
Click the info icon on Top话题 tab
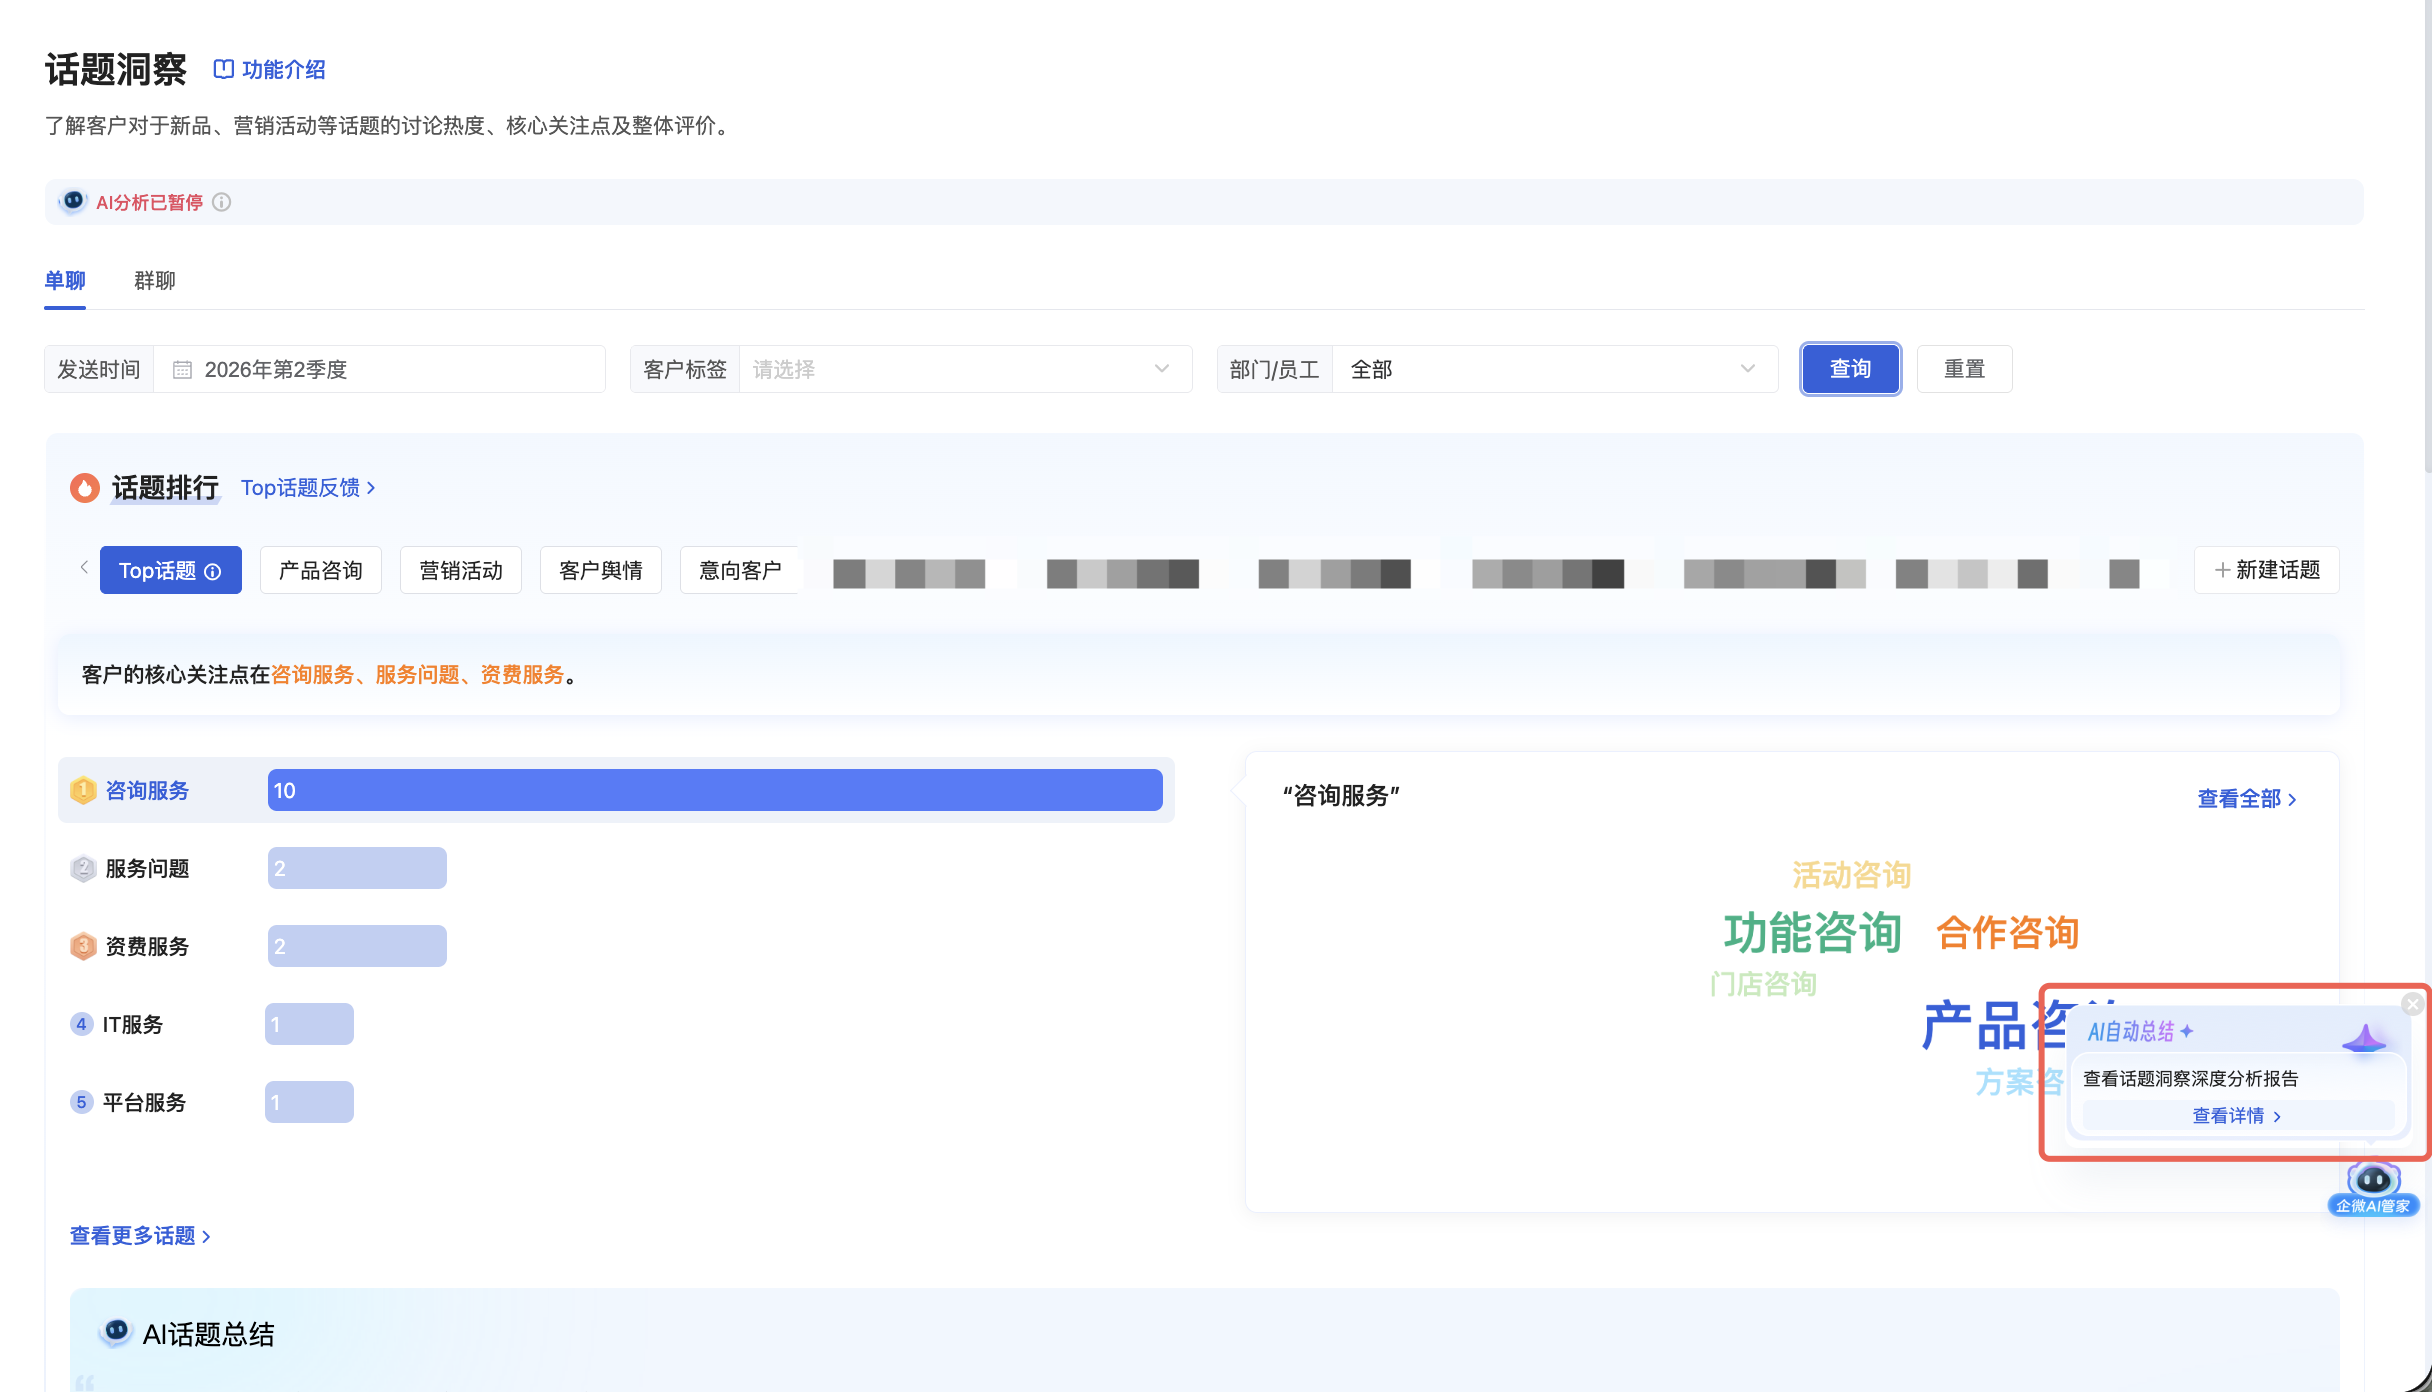213,571
